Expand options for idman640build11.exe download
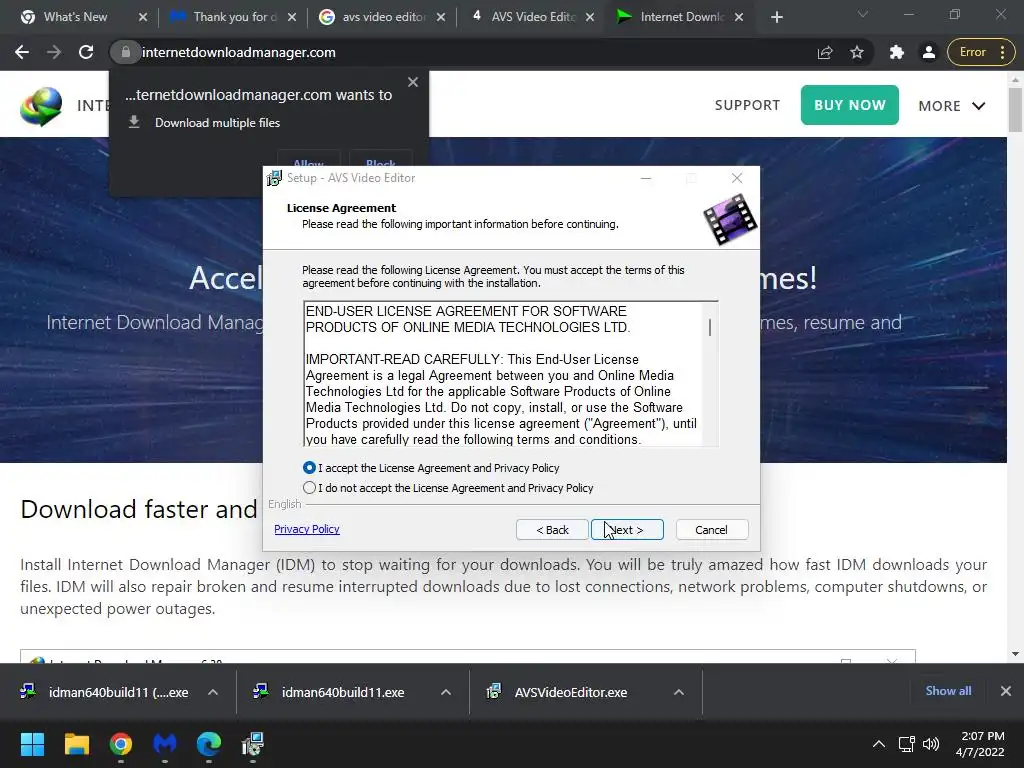 point(446,692)
